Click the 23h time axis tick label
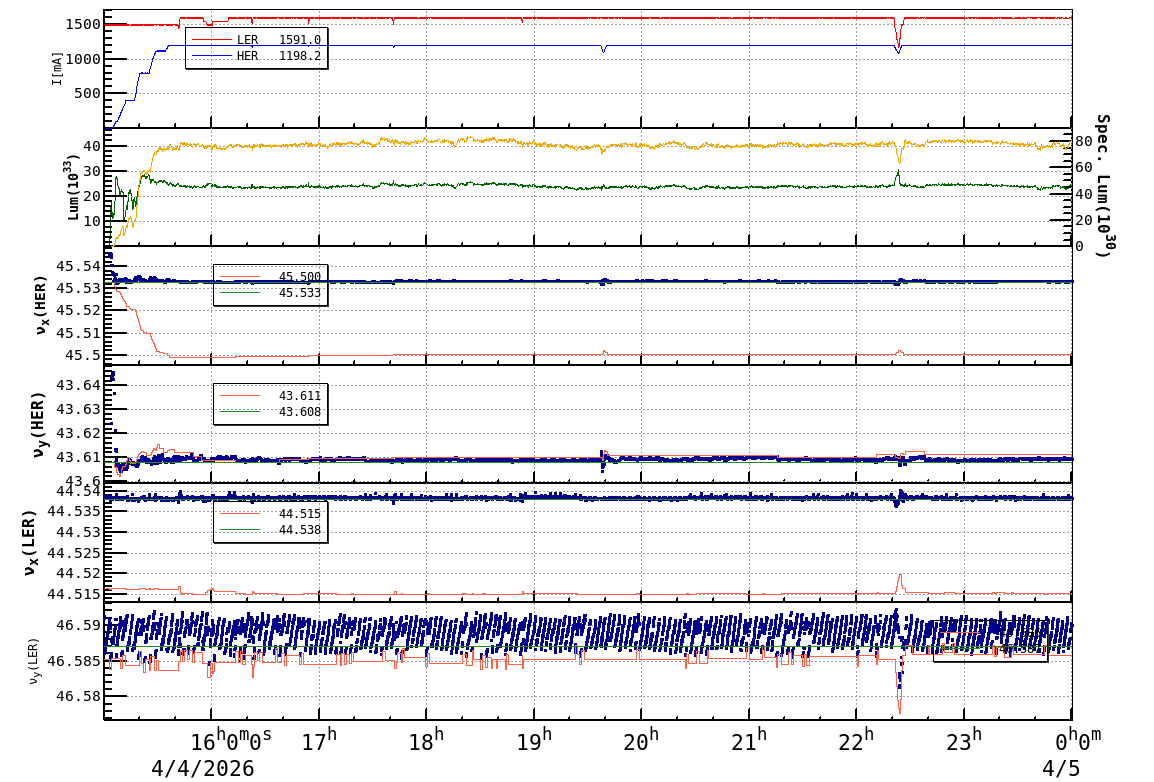 [964, 741]
